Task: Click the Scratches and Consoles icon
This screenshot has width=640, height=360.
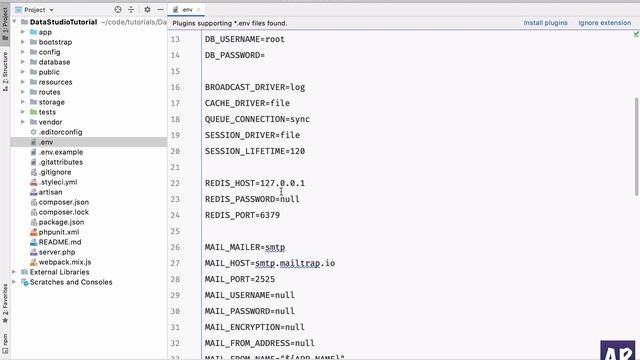Action: pyautogui.click(x=24, y=282)
